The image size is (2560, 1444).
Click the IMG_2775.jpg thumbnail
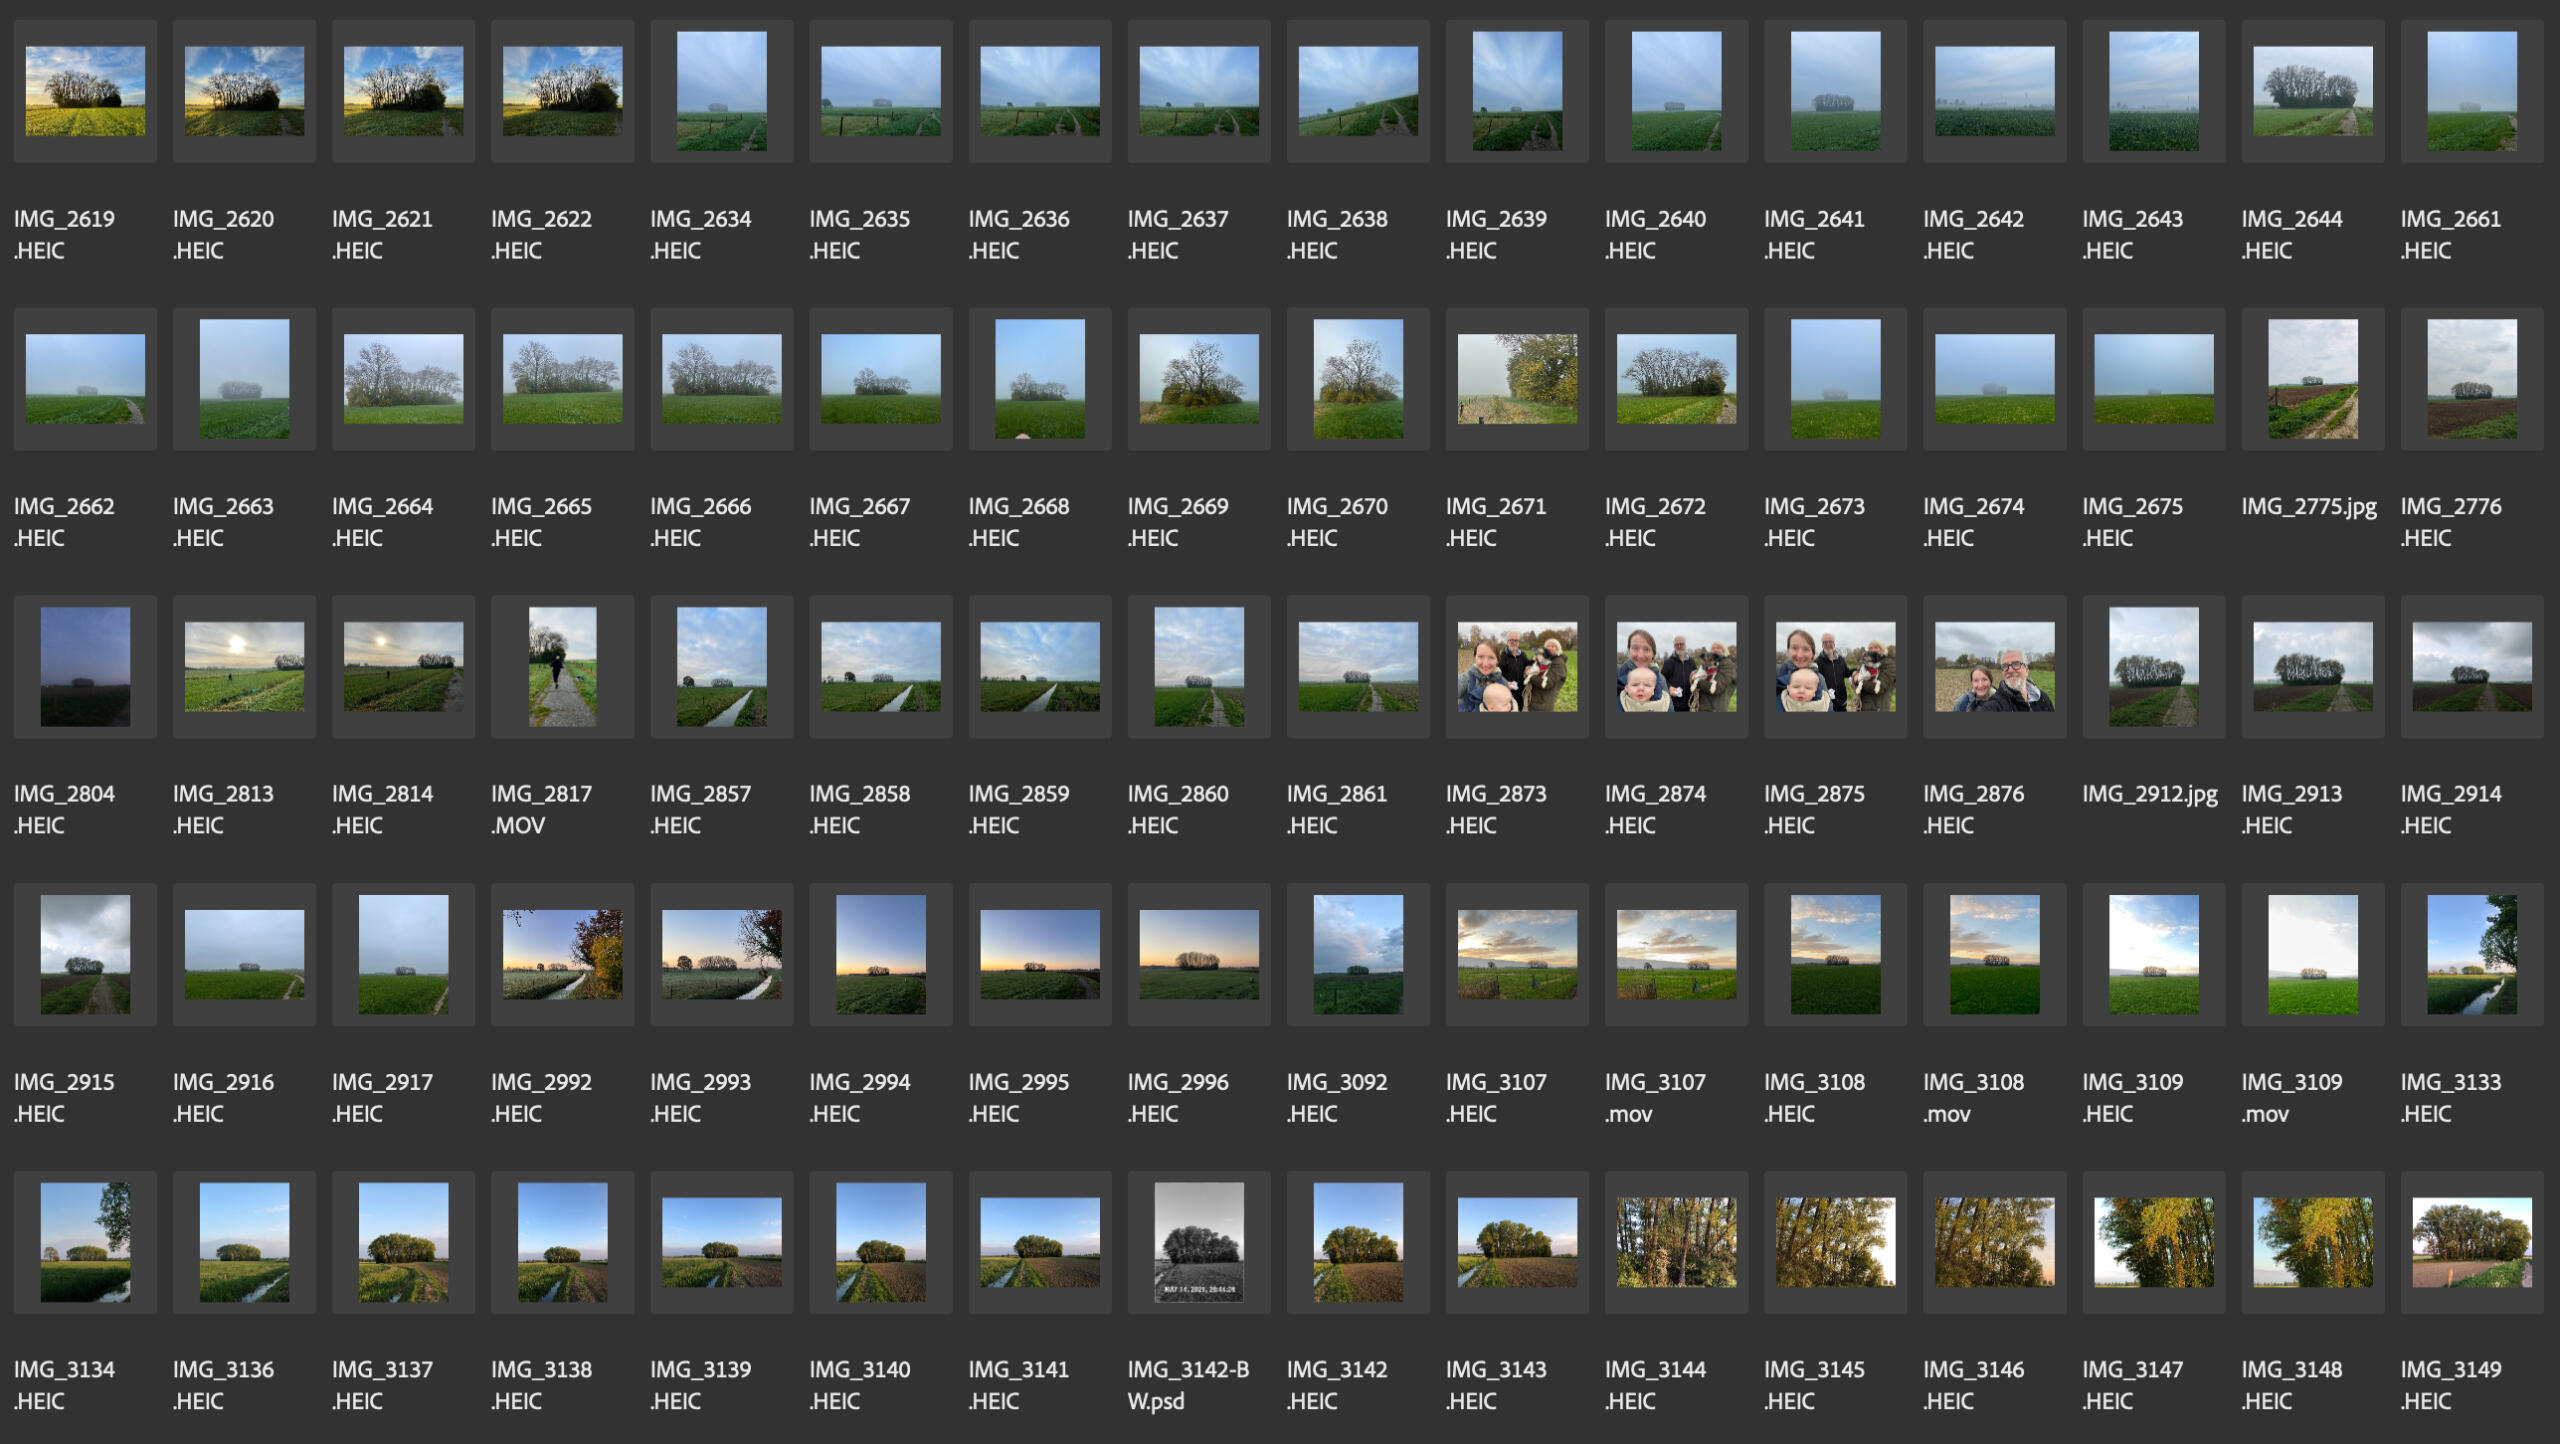[x=2311, y=379]
